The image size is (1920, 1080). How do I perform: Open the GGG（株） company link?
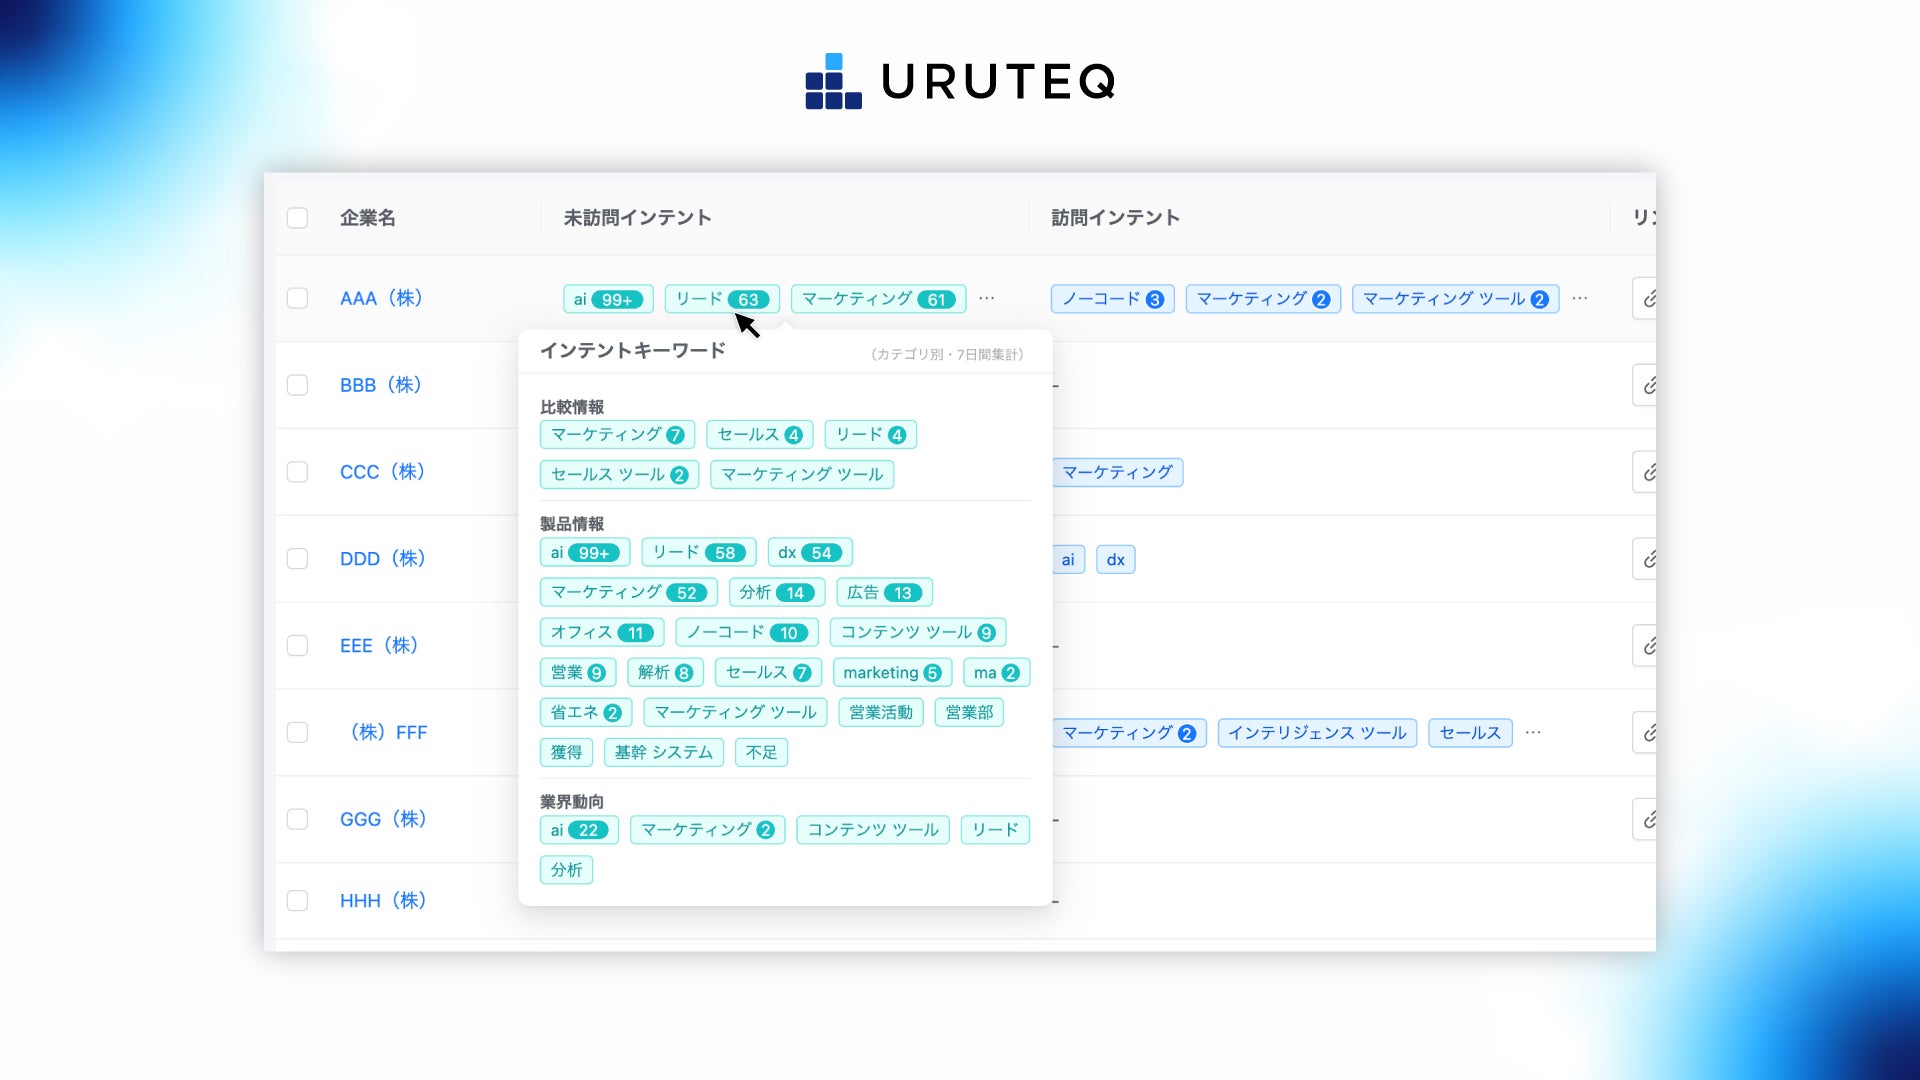click(383, 819)
